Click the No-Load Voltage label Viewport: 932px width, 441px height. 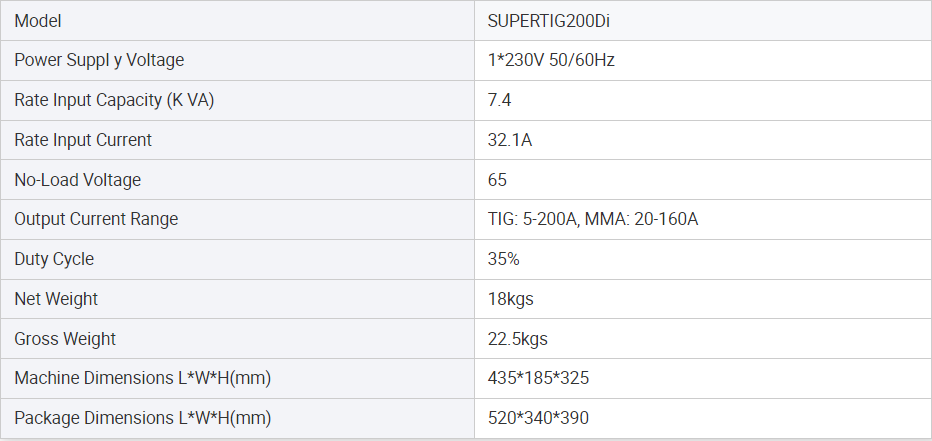coord(78,179)
